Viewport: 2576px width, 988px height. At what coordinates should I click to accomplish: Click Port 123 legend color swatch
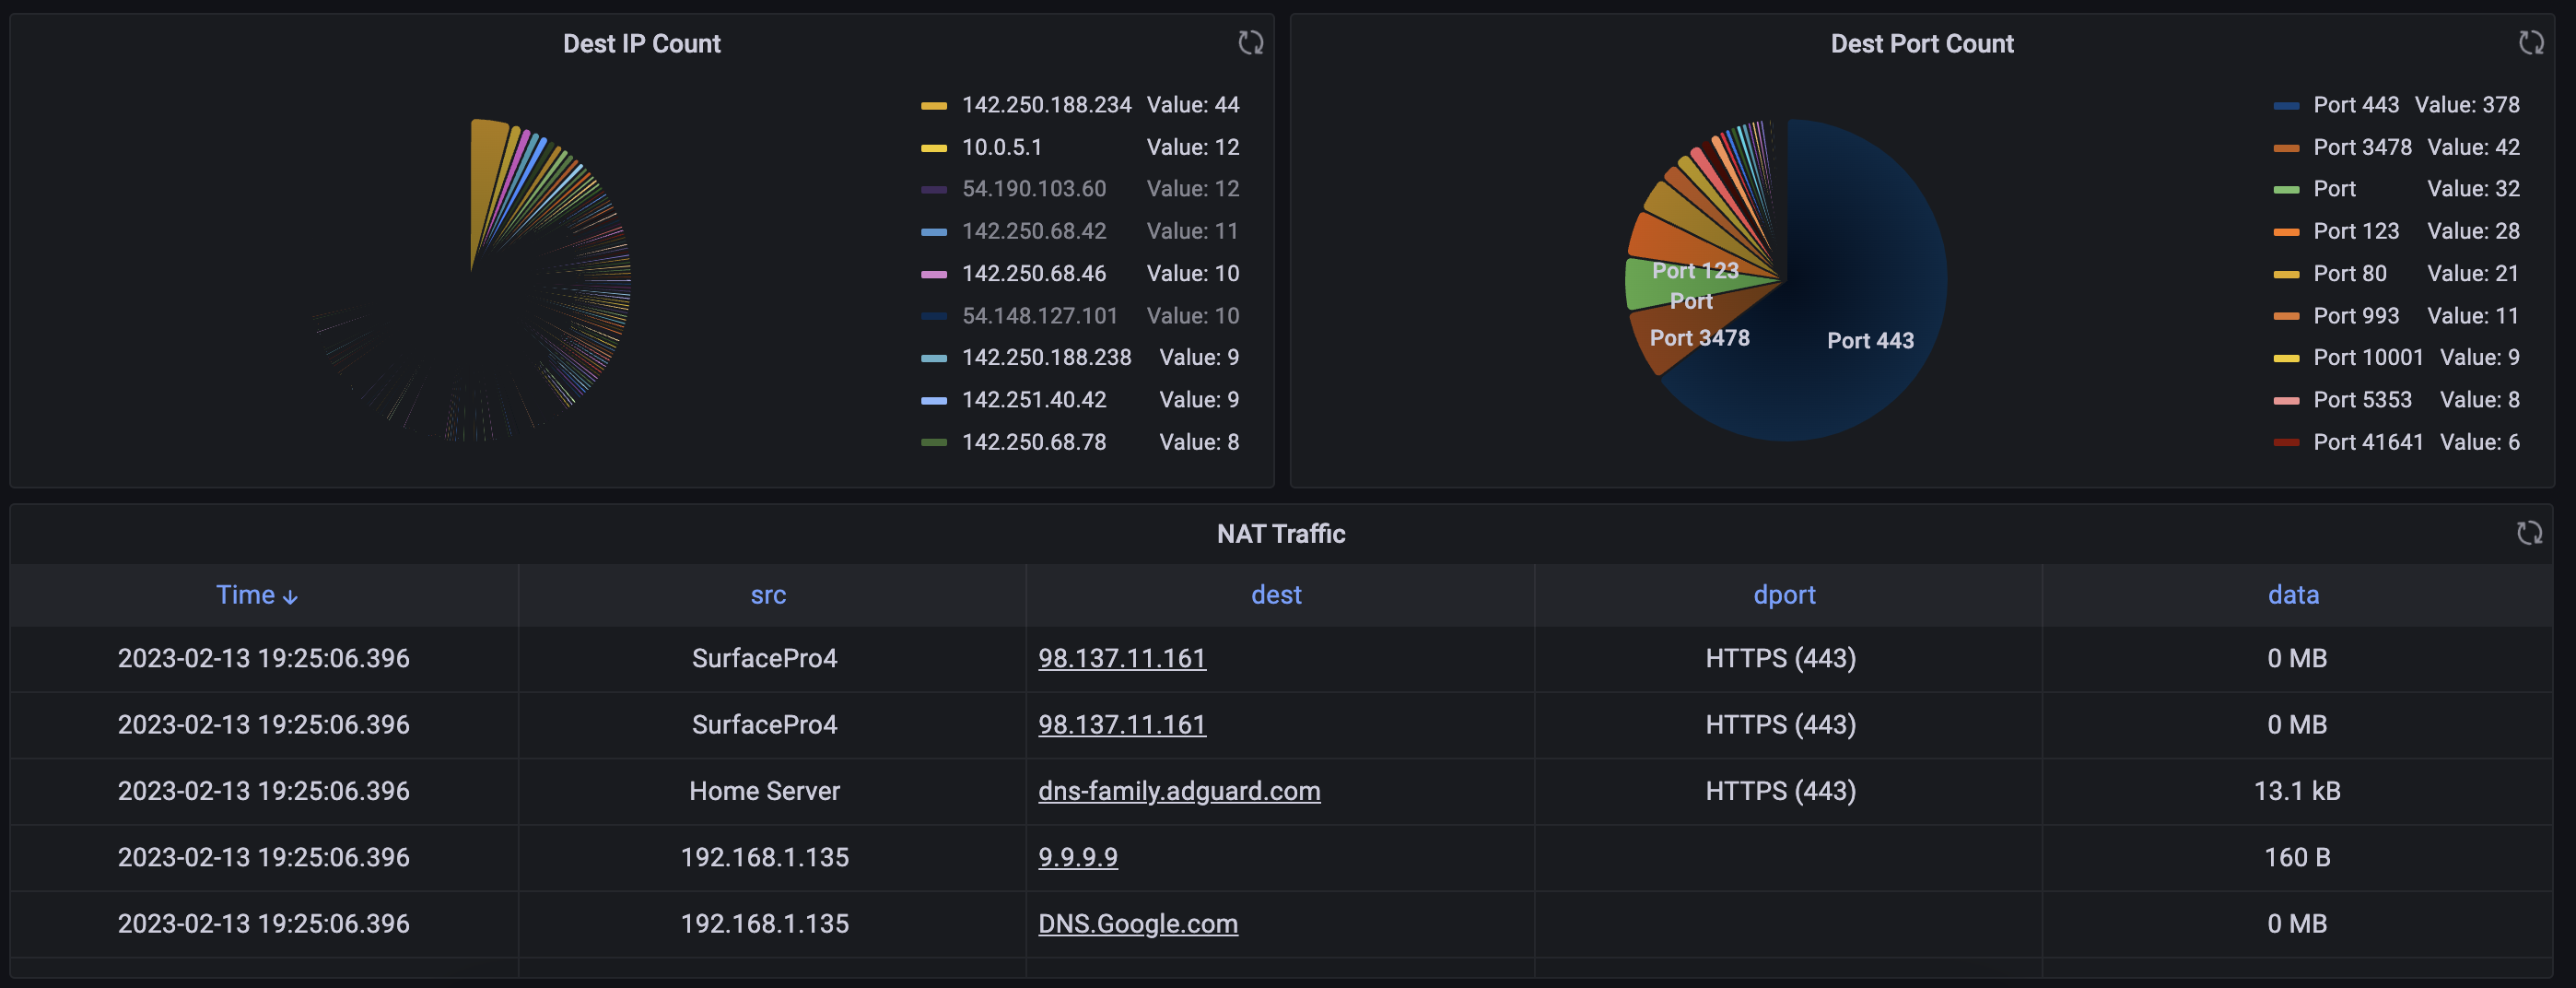click(x=2286, y=232)
